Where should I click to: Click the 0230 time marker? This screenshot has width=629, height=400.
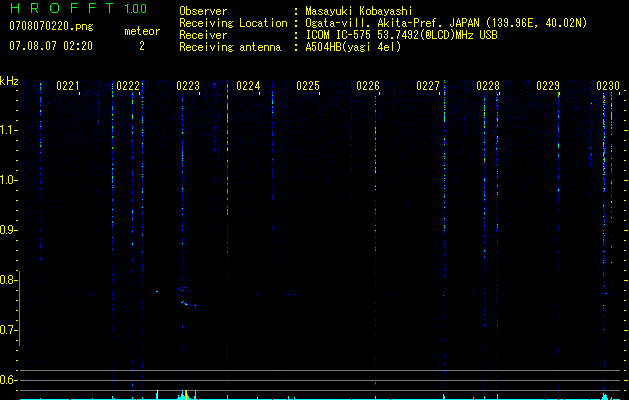click(x=608, y=86)
